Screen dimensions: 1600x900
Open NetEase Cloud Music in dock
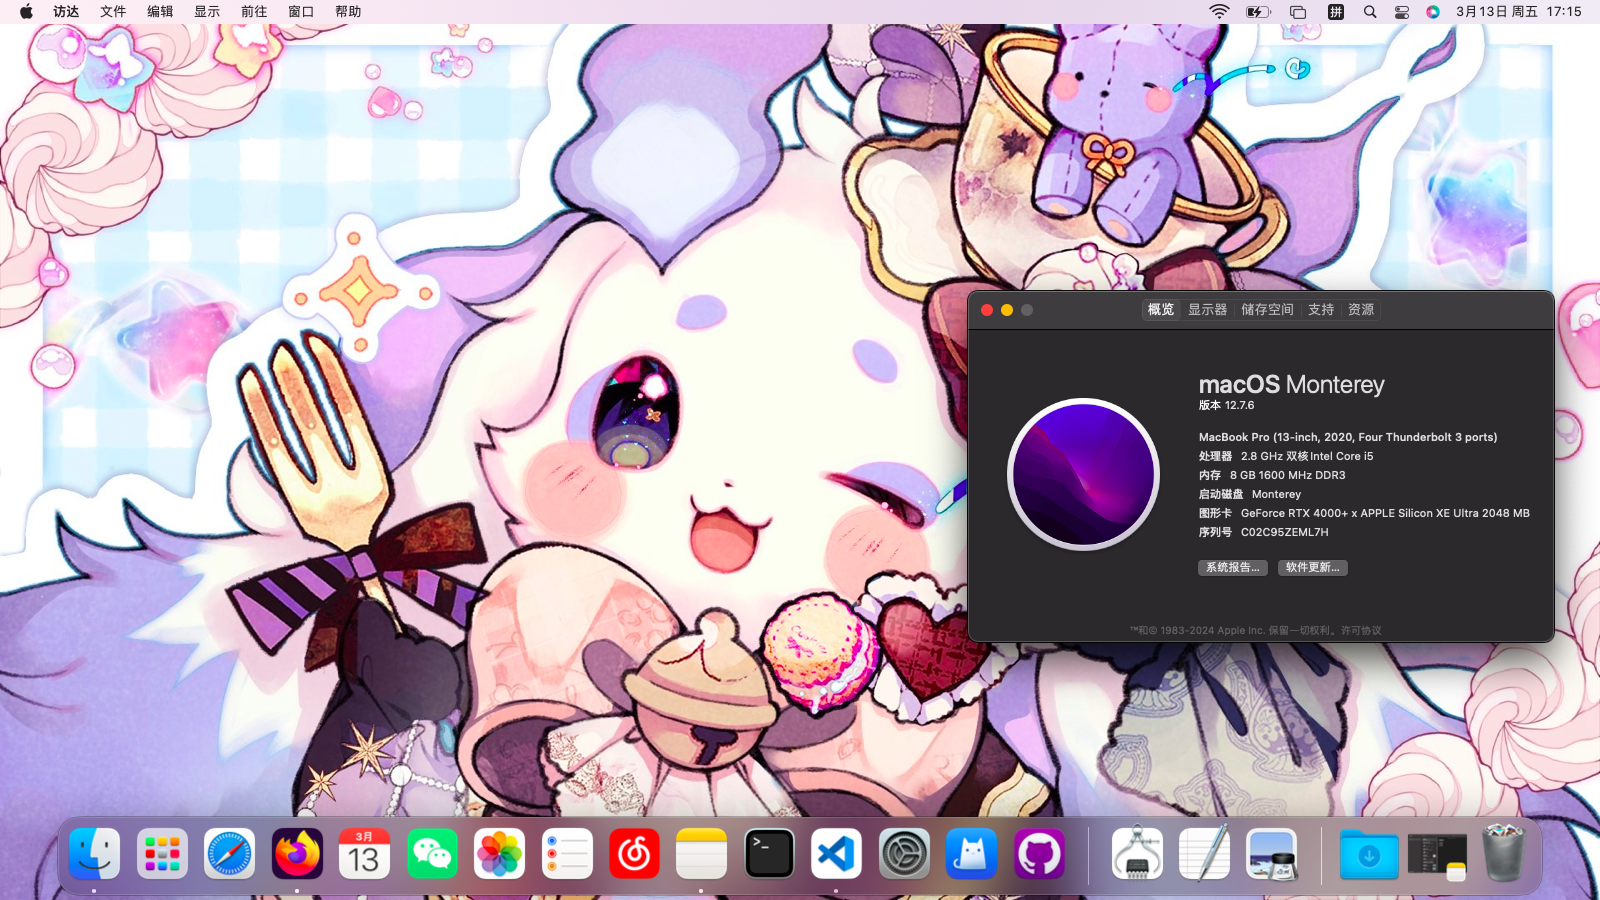[634, 855]
